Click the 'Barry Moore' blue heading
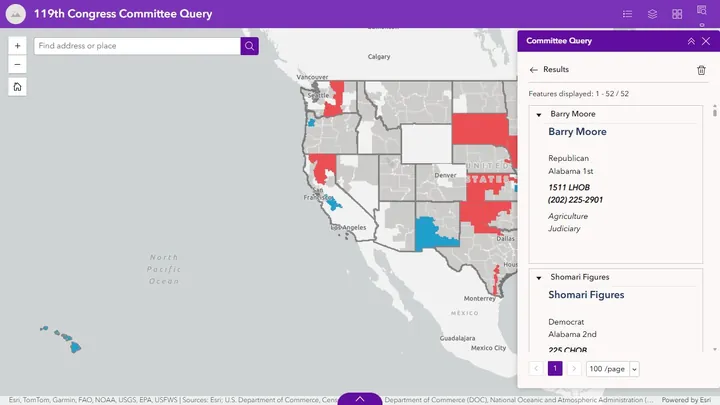This screenshot has height=405, width=720. [x=577, y=132]
